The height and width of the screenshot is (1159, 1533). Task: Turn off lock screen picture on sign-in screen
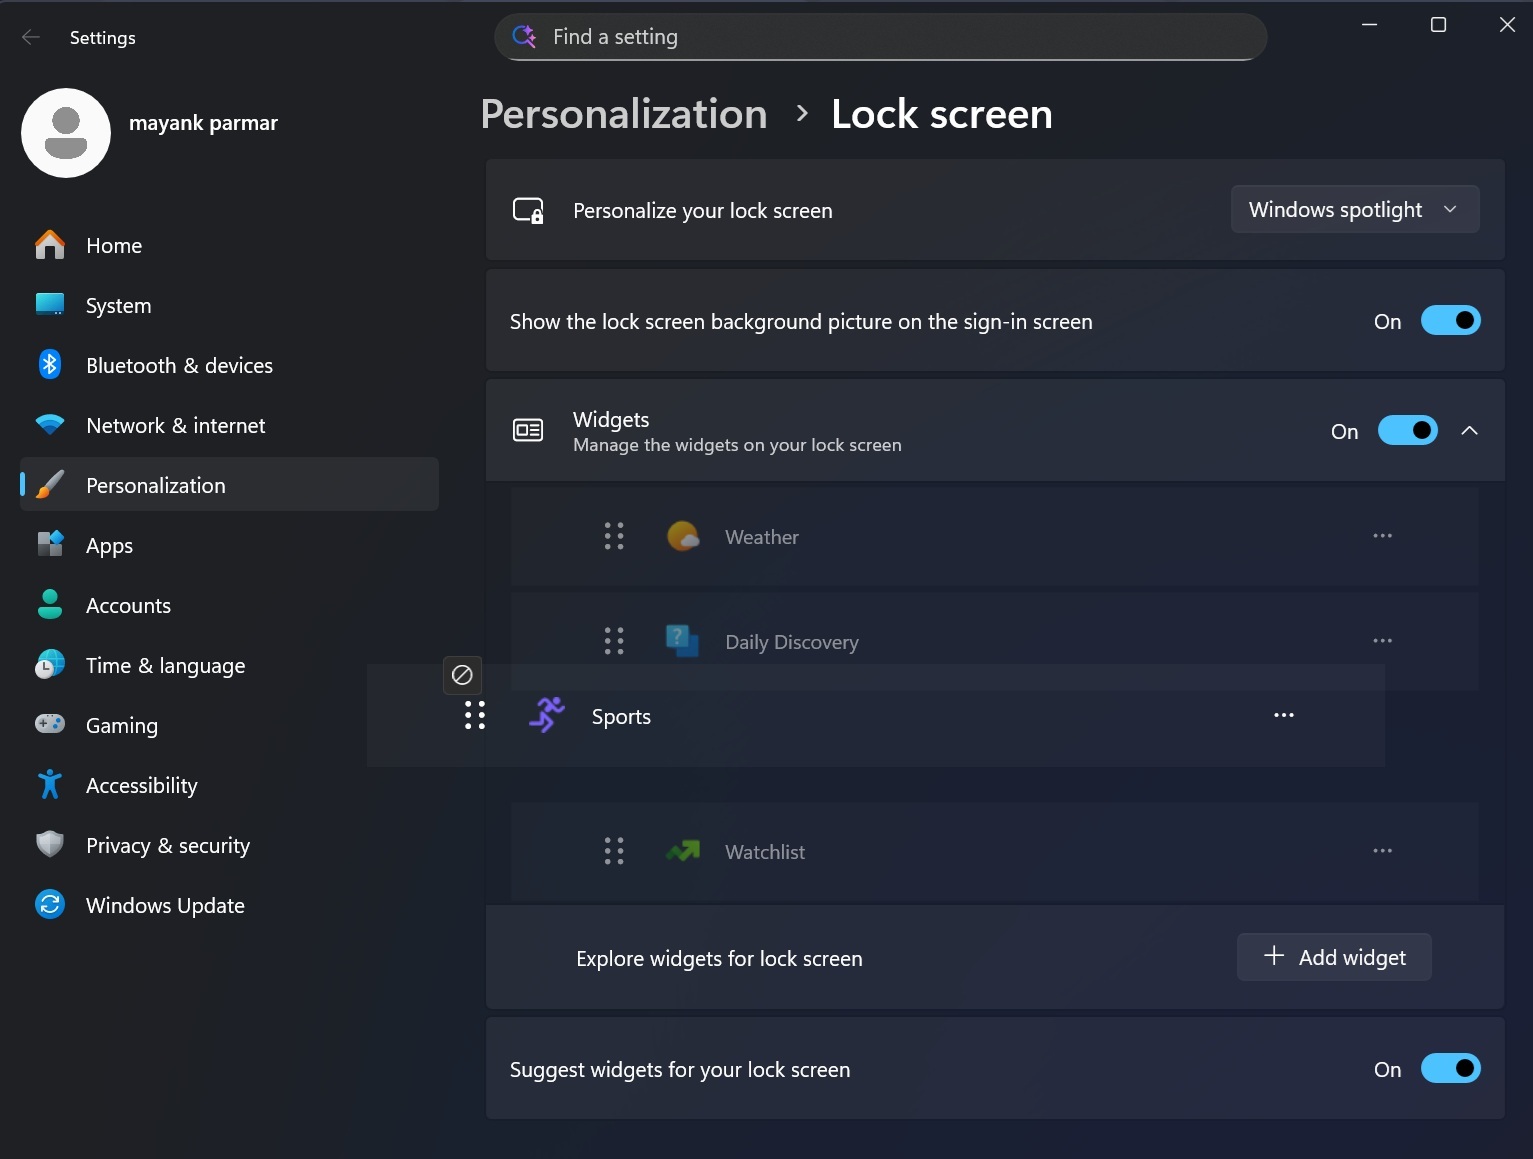[1451, 320]
